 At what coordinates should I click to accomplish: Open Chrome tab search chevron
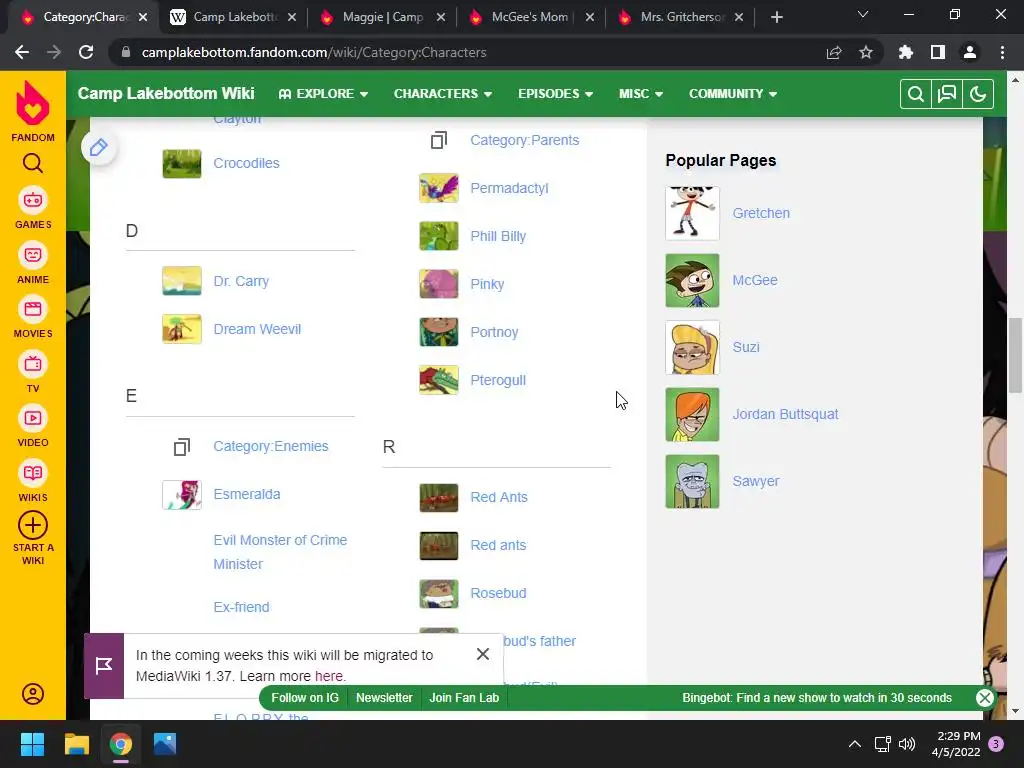(x=863, y=14)
